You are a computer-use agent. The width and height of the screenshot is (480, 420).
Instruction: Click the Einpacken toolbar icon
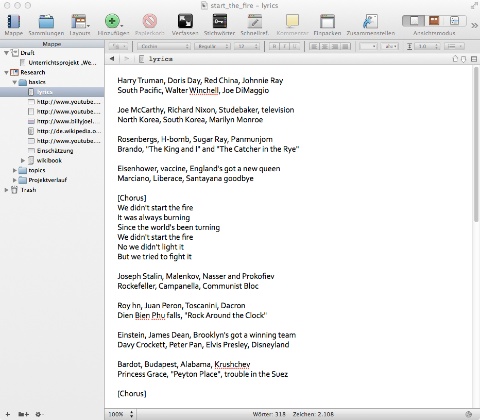[x=327, y=21]
